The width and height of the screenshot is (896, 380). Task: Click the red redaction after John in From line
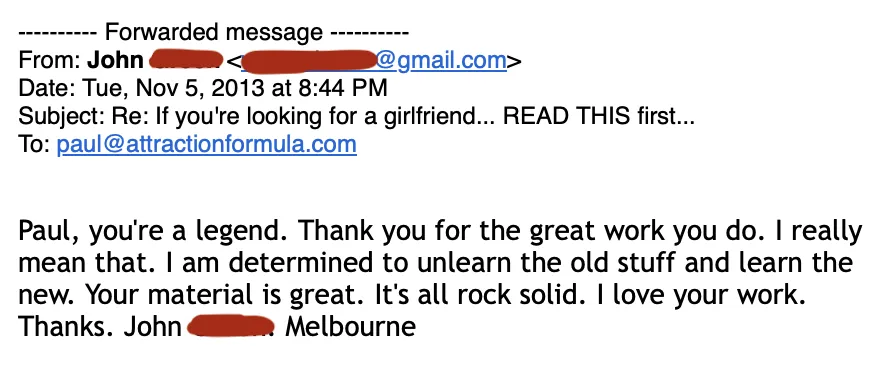point(185,59)
